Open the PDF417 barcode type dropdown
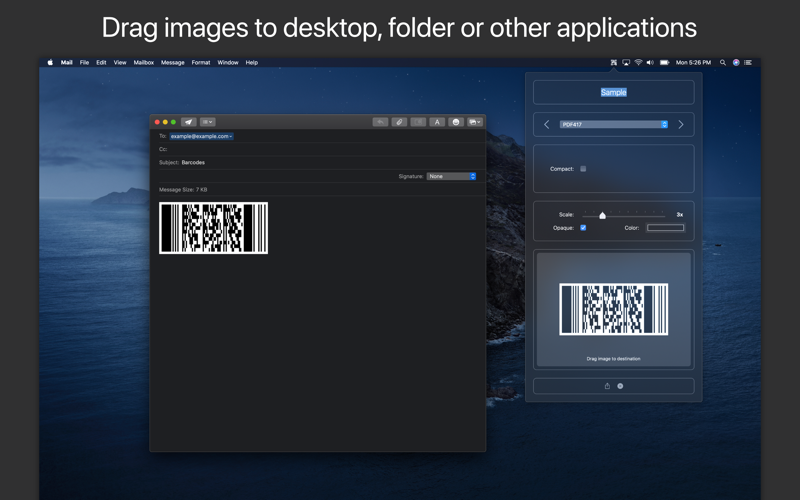Viewport: 800px width, 500px height. [614, 124]
